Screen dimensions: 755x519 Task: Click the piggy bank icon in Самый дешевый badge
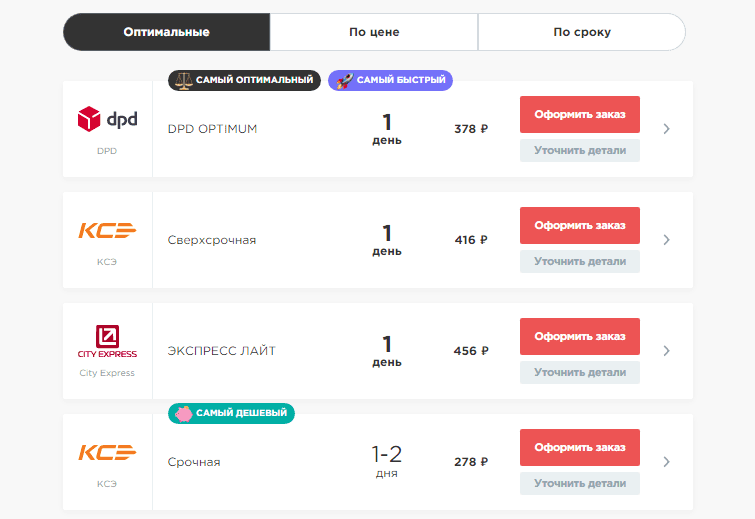tap(183, 413)
